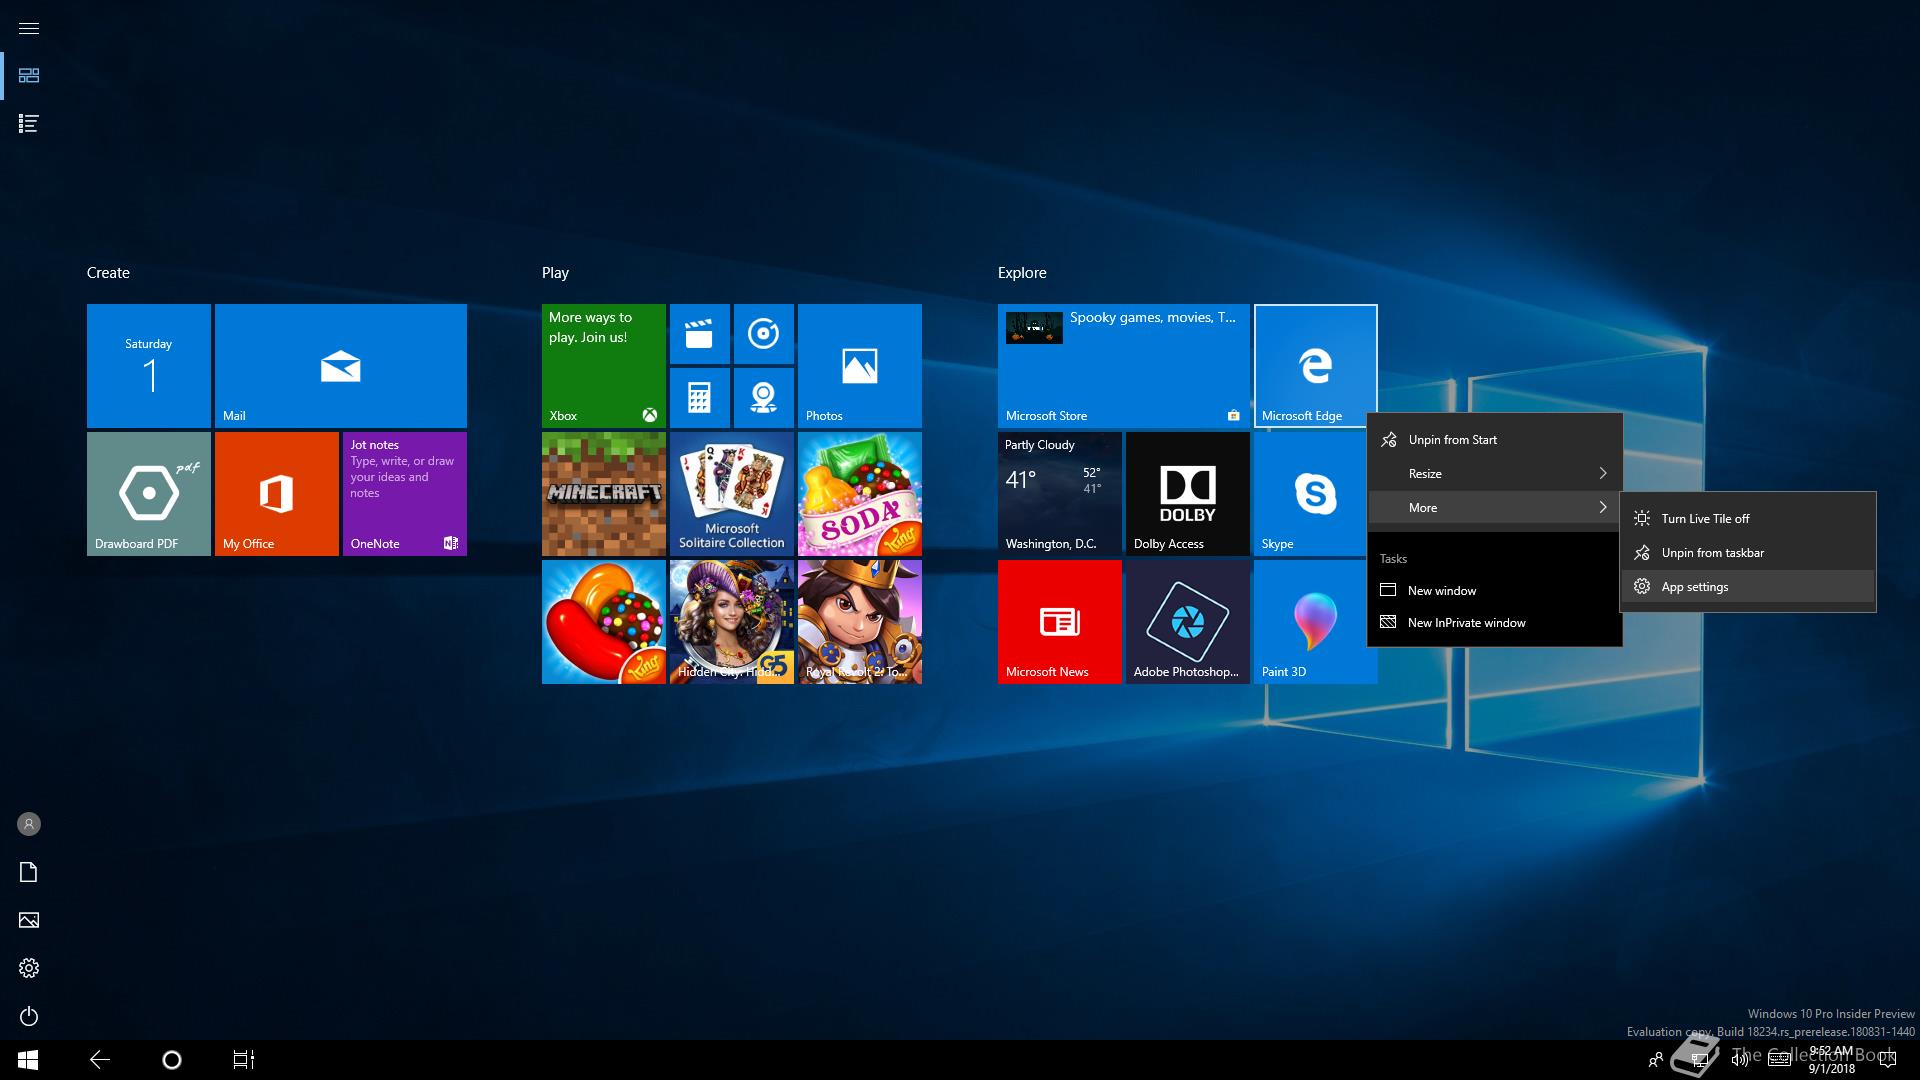Click the Play group header
This screenshot has width=1920, height=1080.
(x=555, y=273)
